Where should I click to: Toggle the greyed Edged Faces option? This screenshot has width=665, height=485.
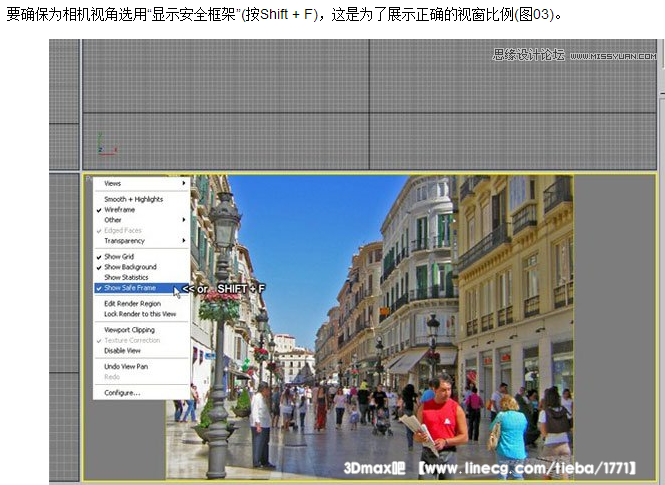point(141,230)
